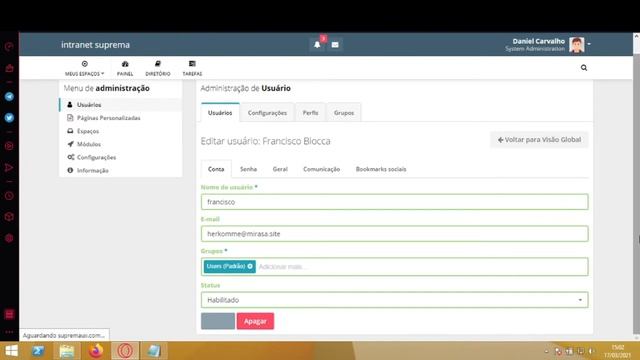Open Firefox from the taskbar
Viewport: 640px width, 360px height.
click(96, 351)
